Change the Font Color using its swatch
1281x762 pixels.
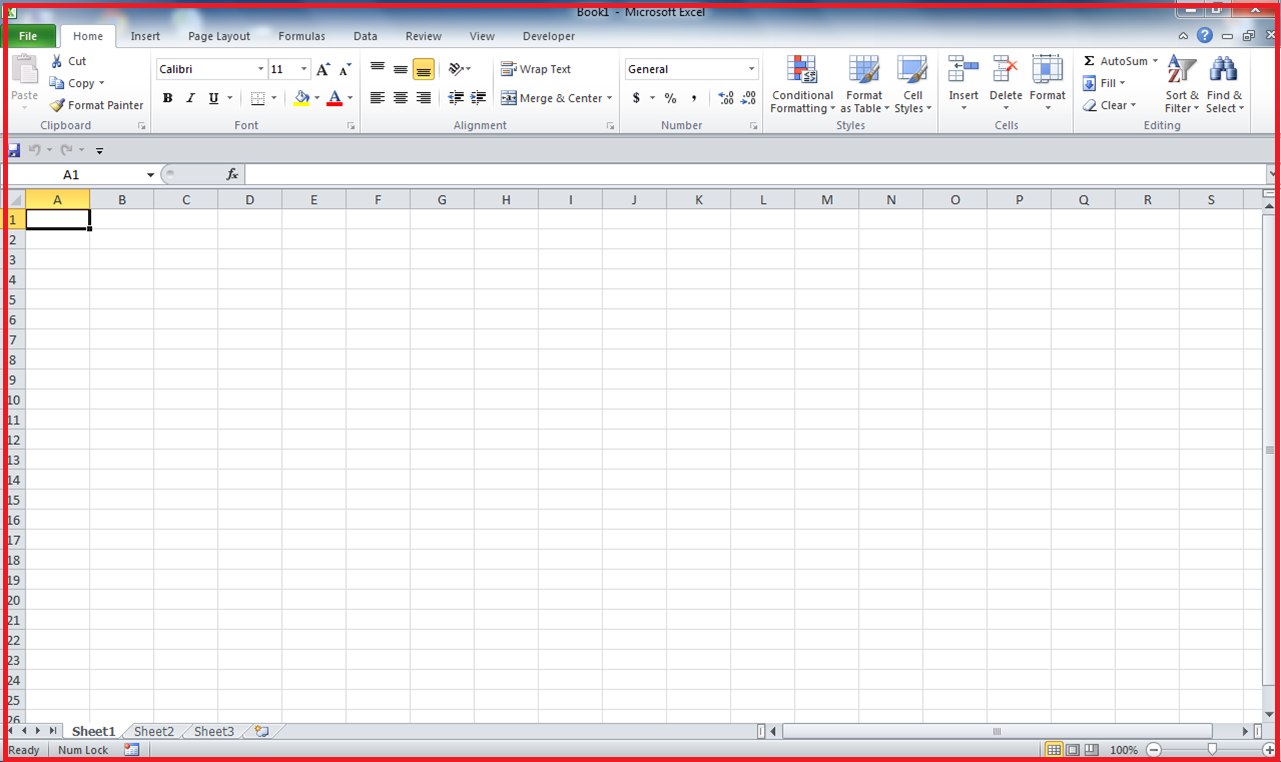(x=335, y=98)
